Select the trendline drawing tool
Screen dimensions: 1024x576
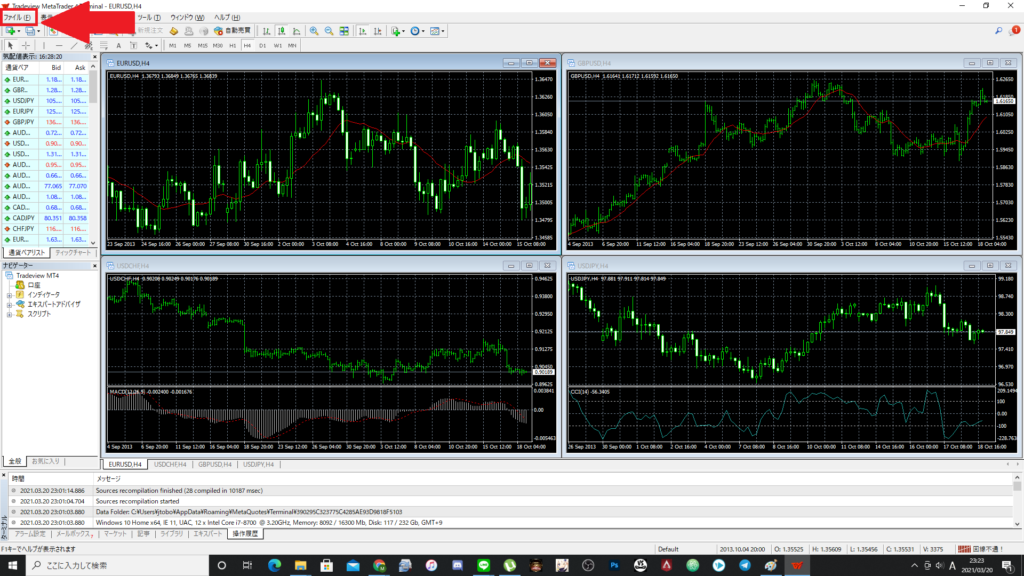pos(74,46)
